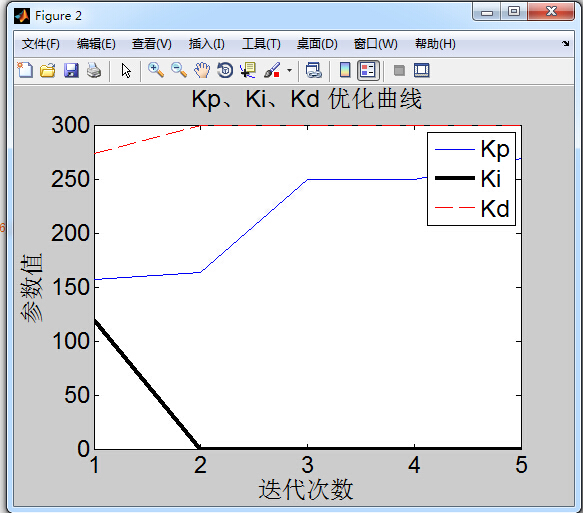Insert Colorbar using toolbar icon

coord(345,70)
